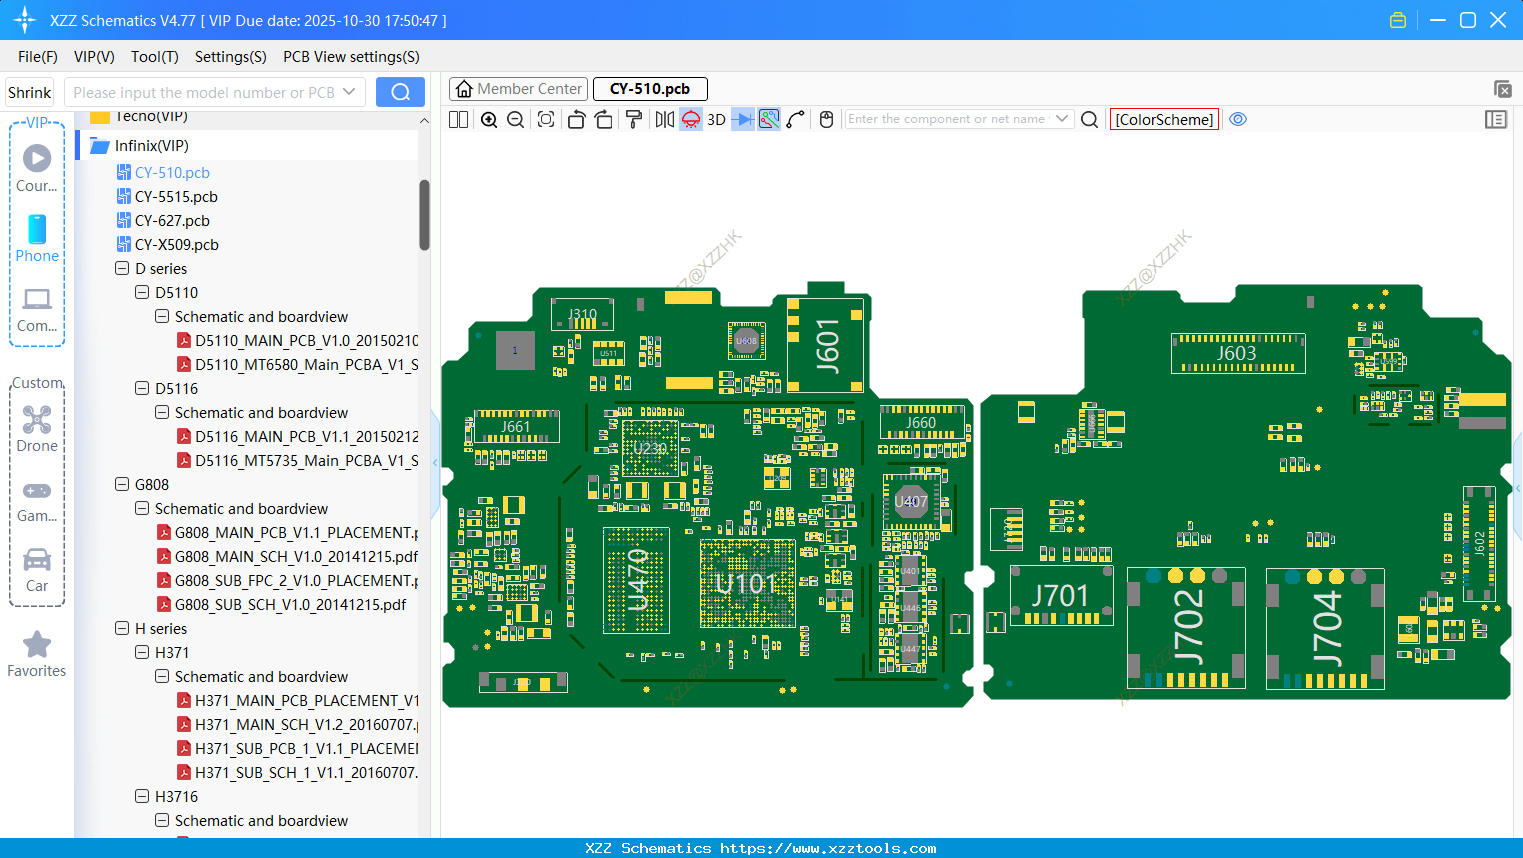Mirror the PCB board view

(x=663, y=119)
